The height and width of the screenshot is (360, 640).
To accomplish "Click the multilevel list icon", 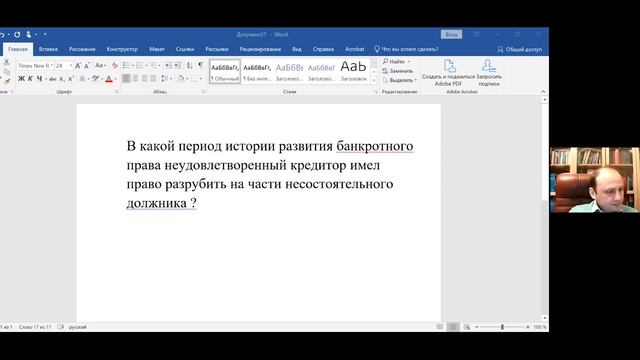I will (x=153, y=65).
